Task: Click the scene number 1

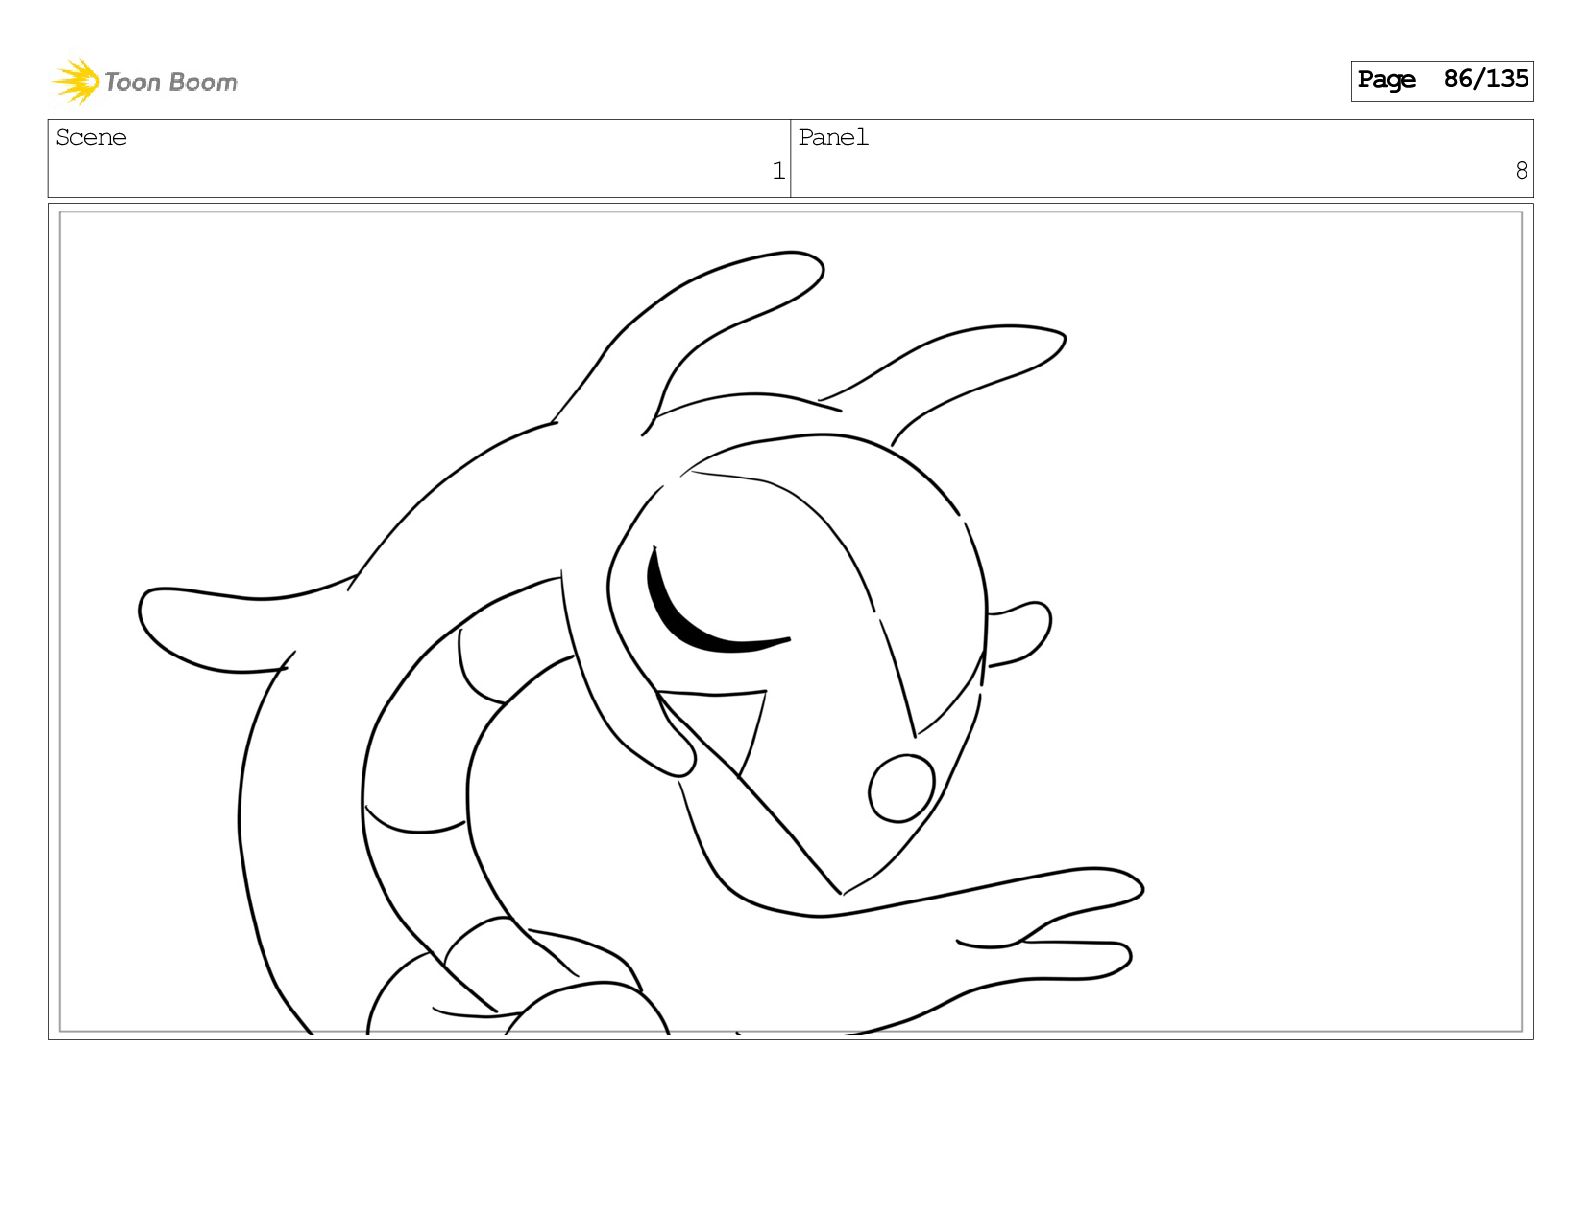Action: click(778, 171)
